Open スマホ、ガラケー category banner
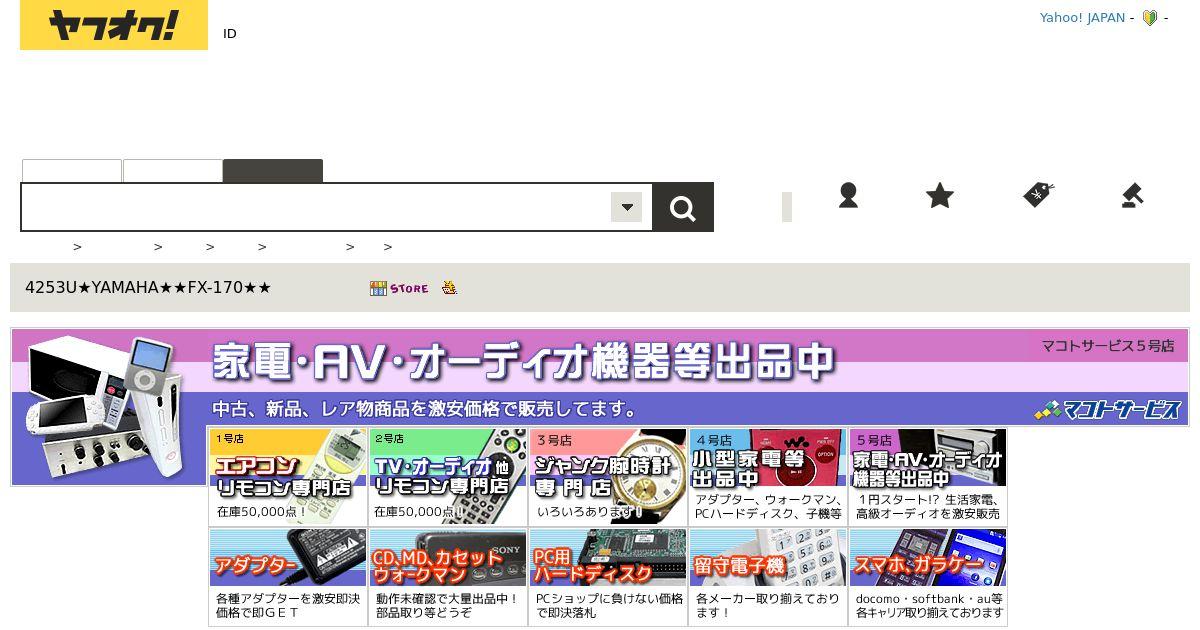 (x=928, y=577)
